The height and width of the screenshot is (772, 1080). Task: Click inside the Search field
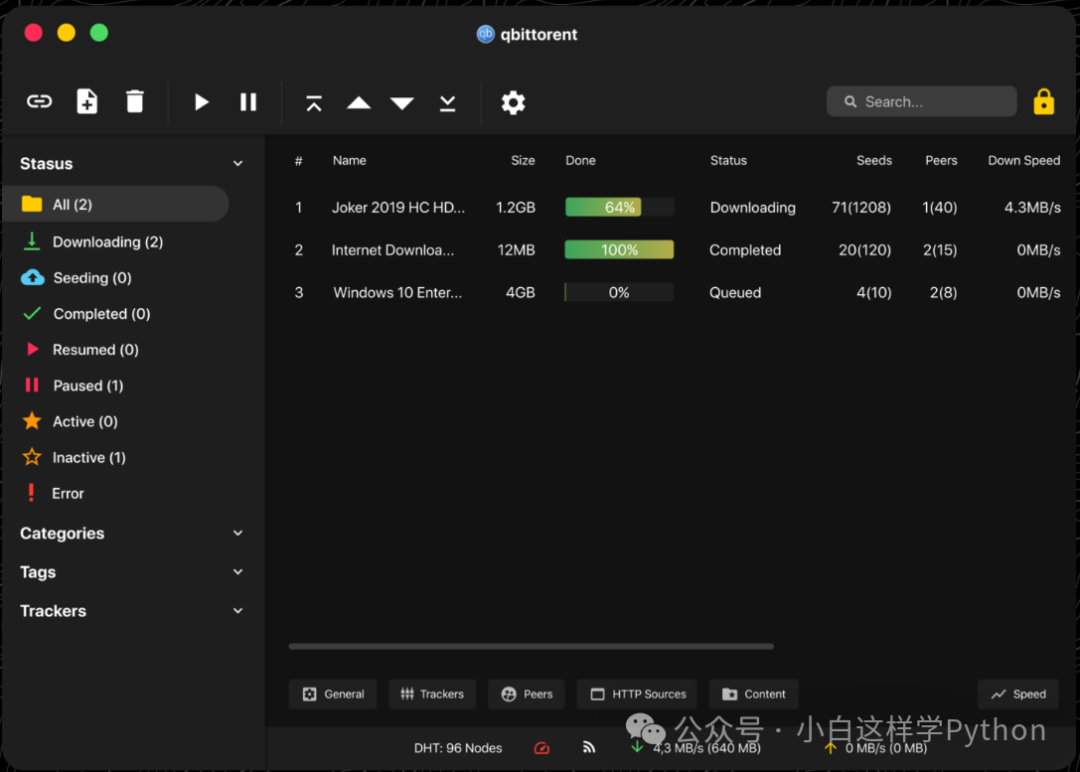(922, 102)
